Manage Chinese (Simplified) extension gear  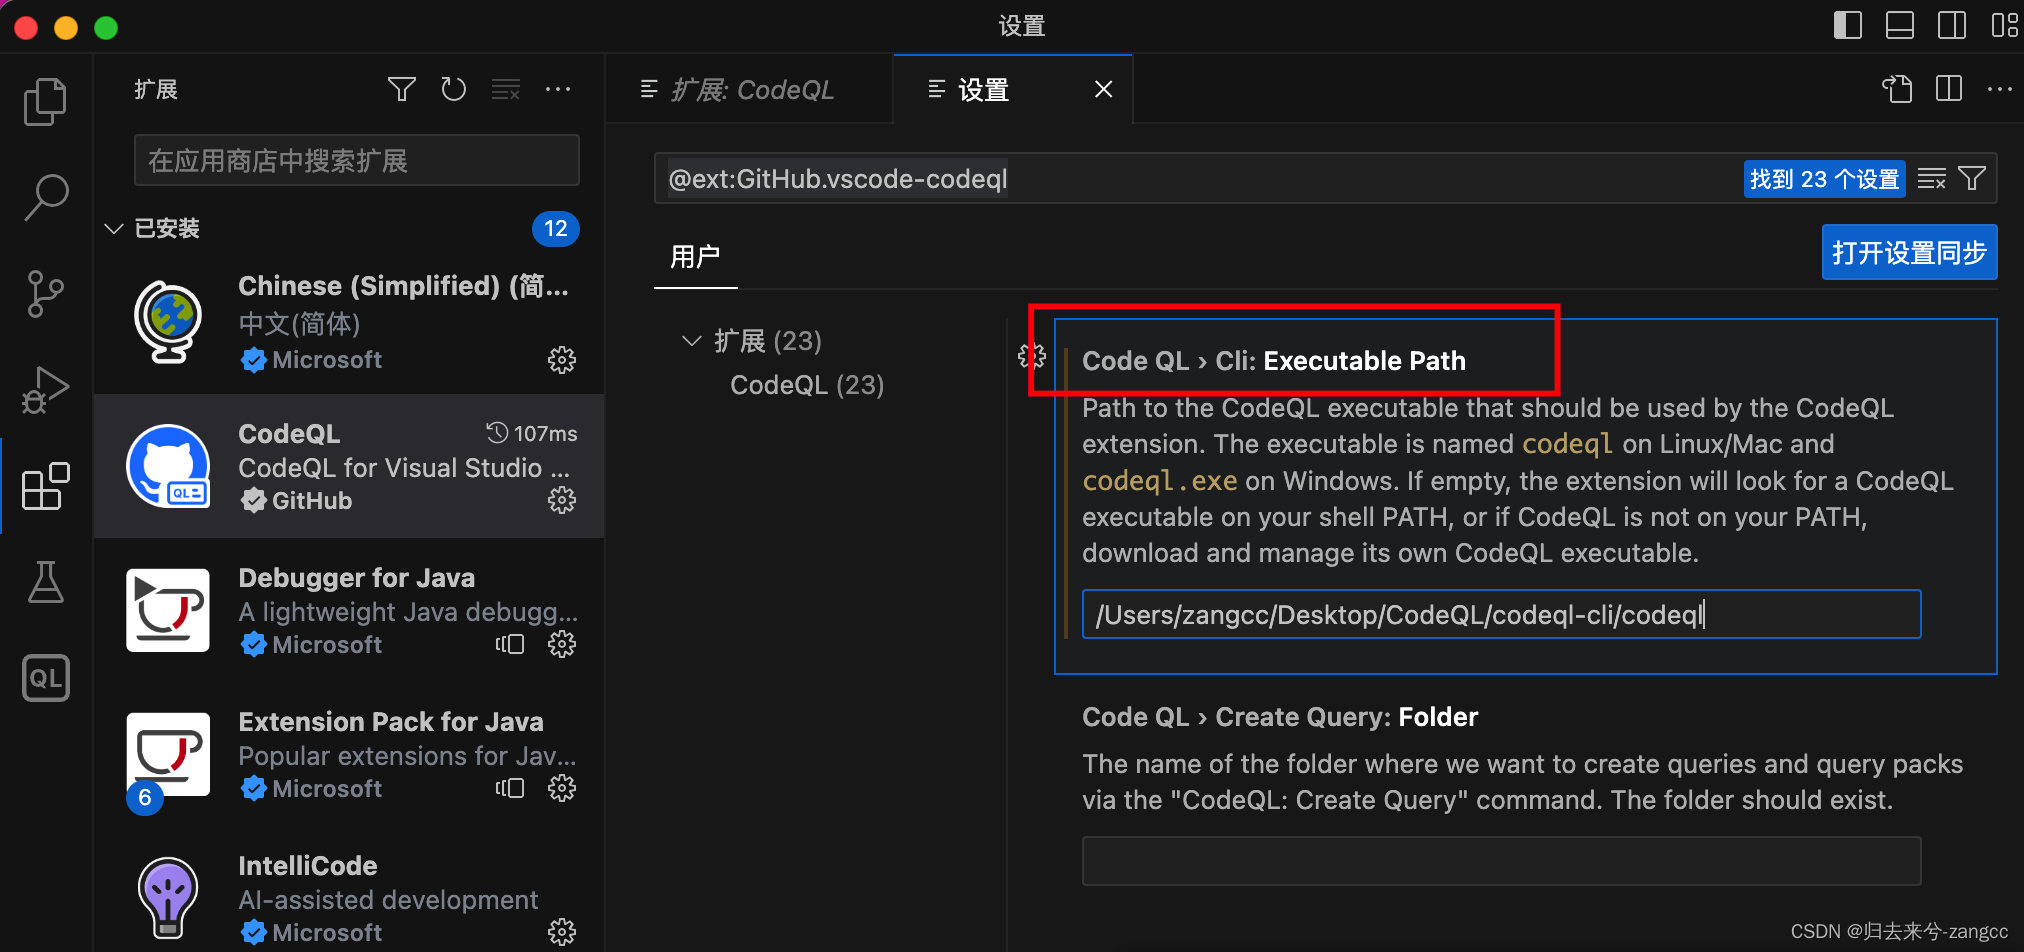pos(562,360)
